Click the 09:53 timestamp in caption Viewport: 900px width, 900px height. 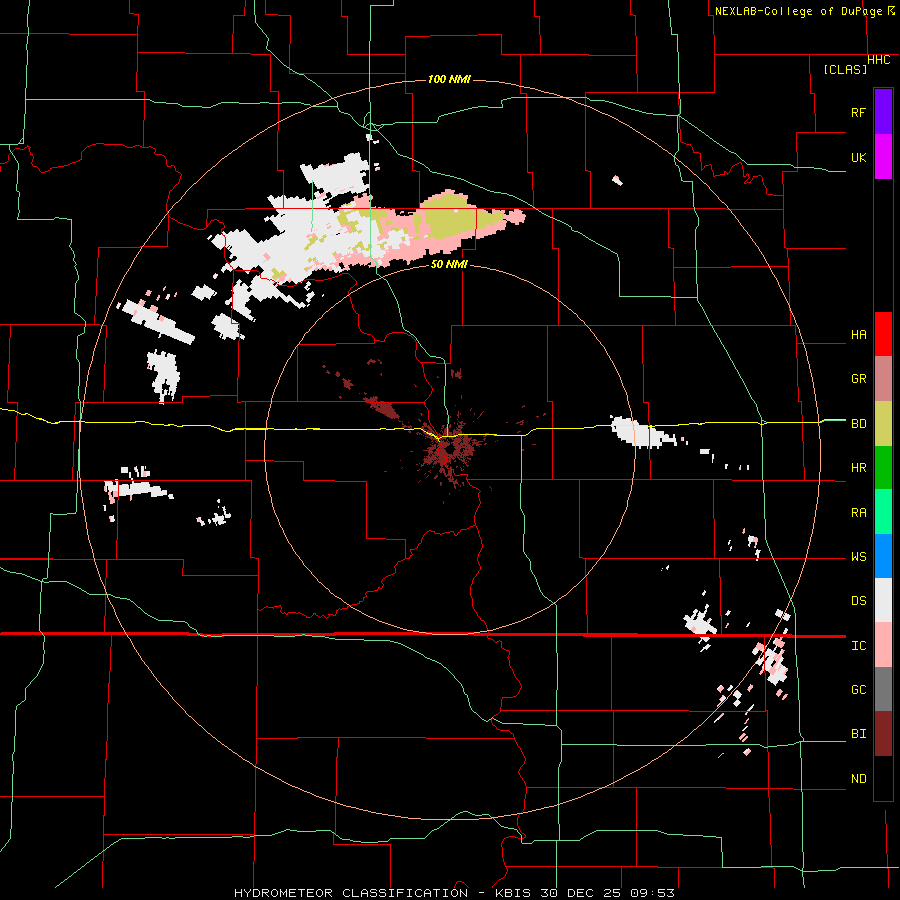[x=655, y=893]
